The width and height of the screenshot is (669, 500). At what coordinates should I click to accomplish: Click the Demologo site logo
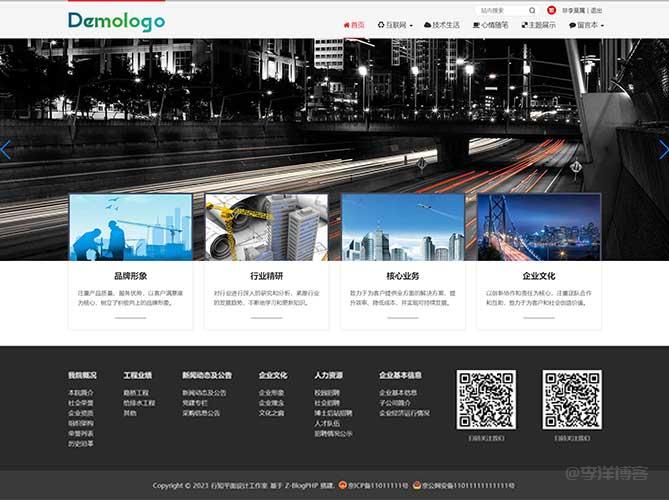(x=117, y=21)
